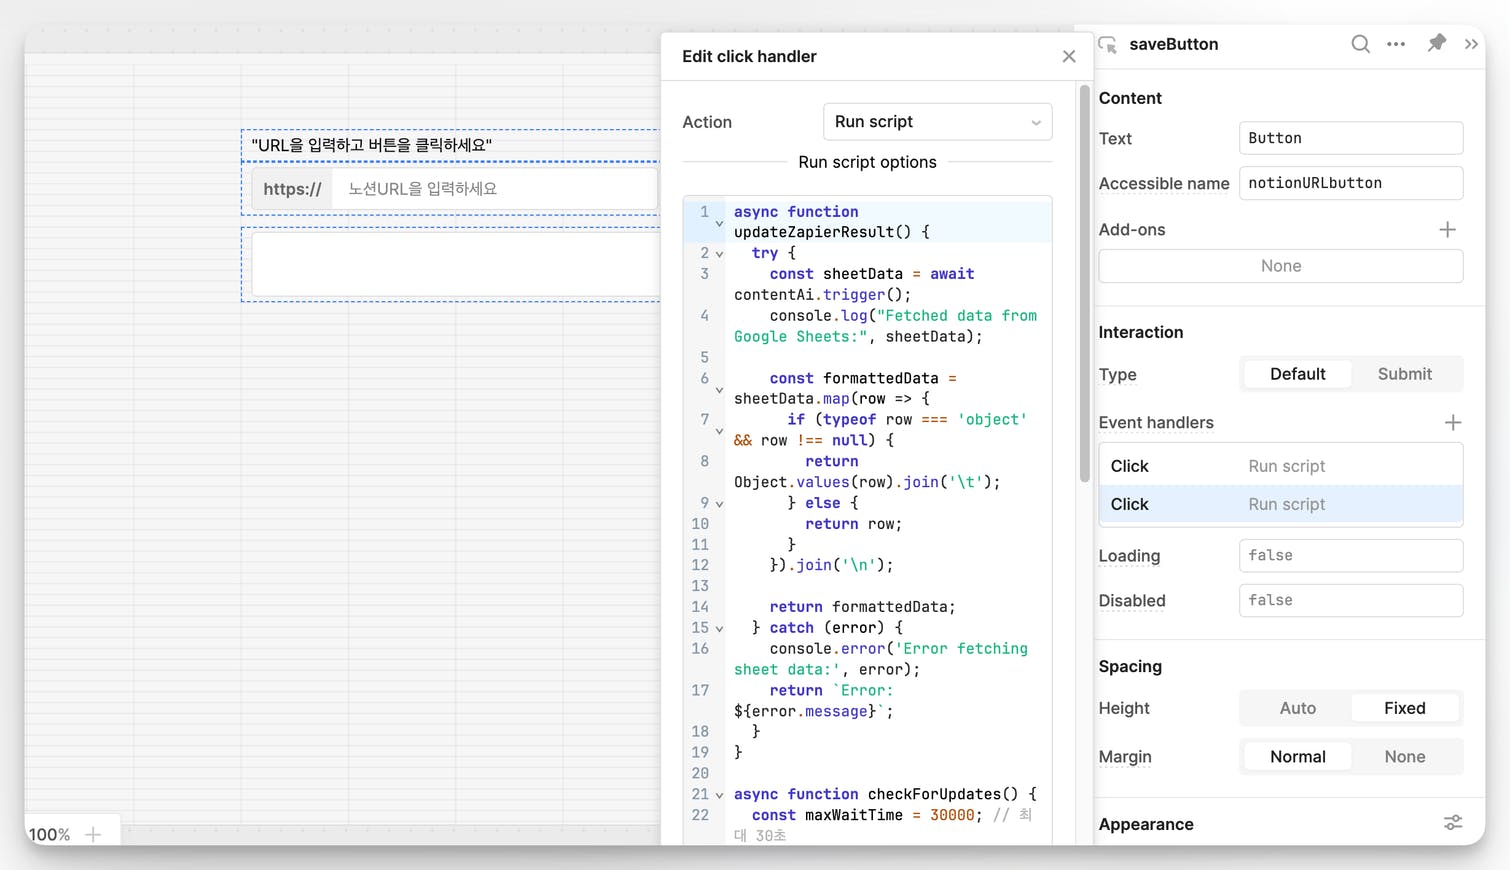Viewport: 1510px width, 870px height.
Task: Set interaction Type to Submit
Action: point(1404,374)
